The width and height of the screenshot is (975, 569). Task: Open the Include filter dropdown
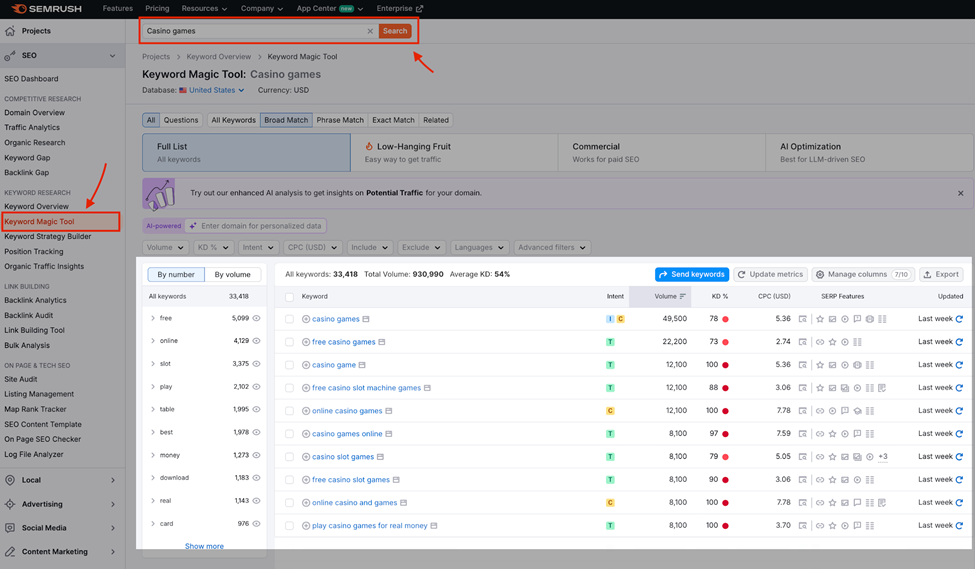[370, 247]
